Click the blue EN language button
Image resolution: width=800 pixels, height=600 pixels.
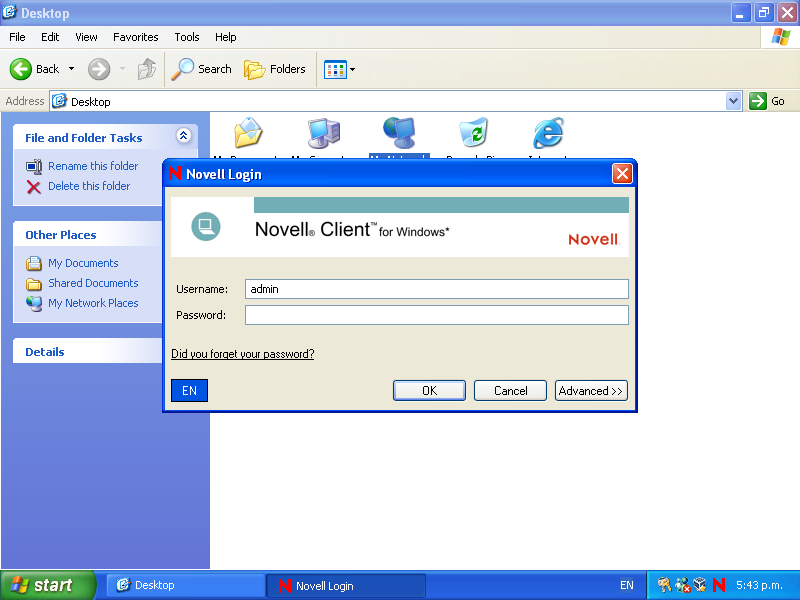[x=189, y=390]
